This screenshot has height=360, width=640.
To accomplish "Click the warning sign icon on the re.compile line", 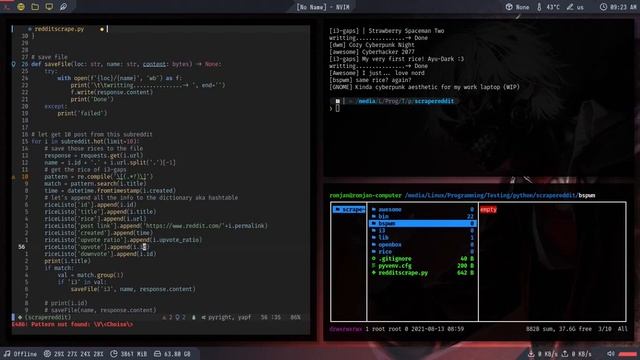I will 13,177.
